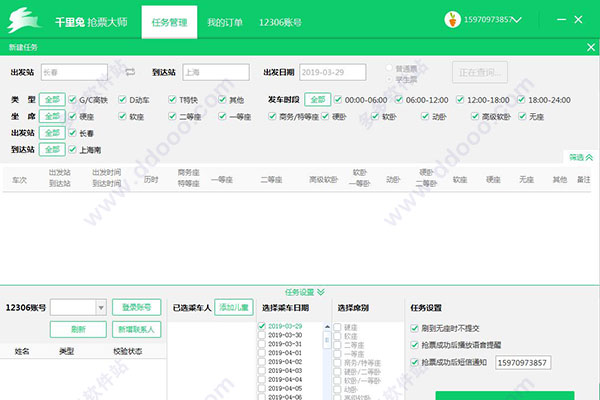Toggle D动车 checkbox
Screen dimensions: 600x400
click(122, 100)
